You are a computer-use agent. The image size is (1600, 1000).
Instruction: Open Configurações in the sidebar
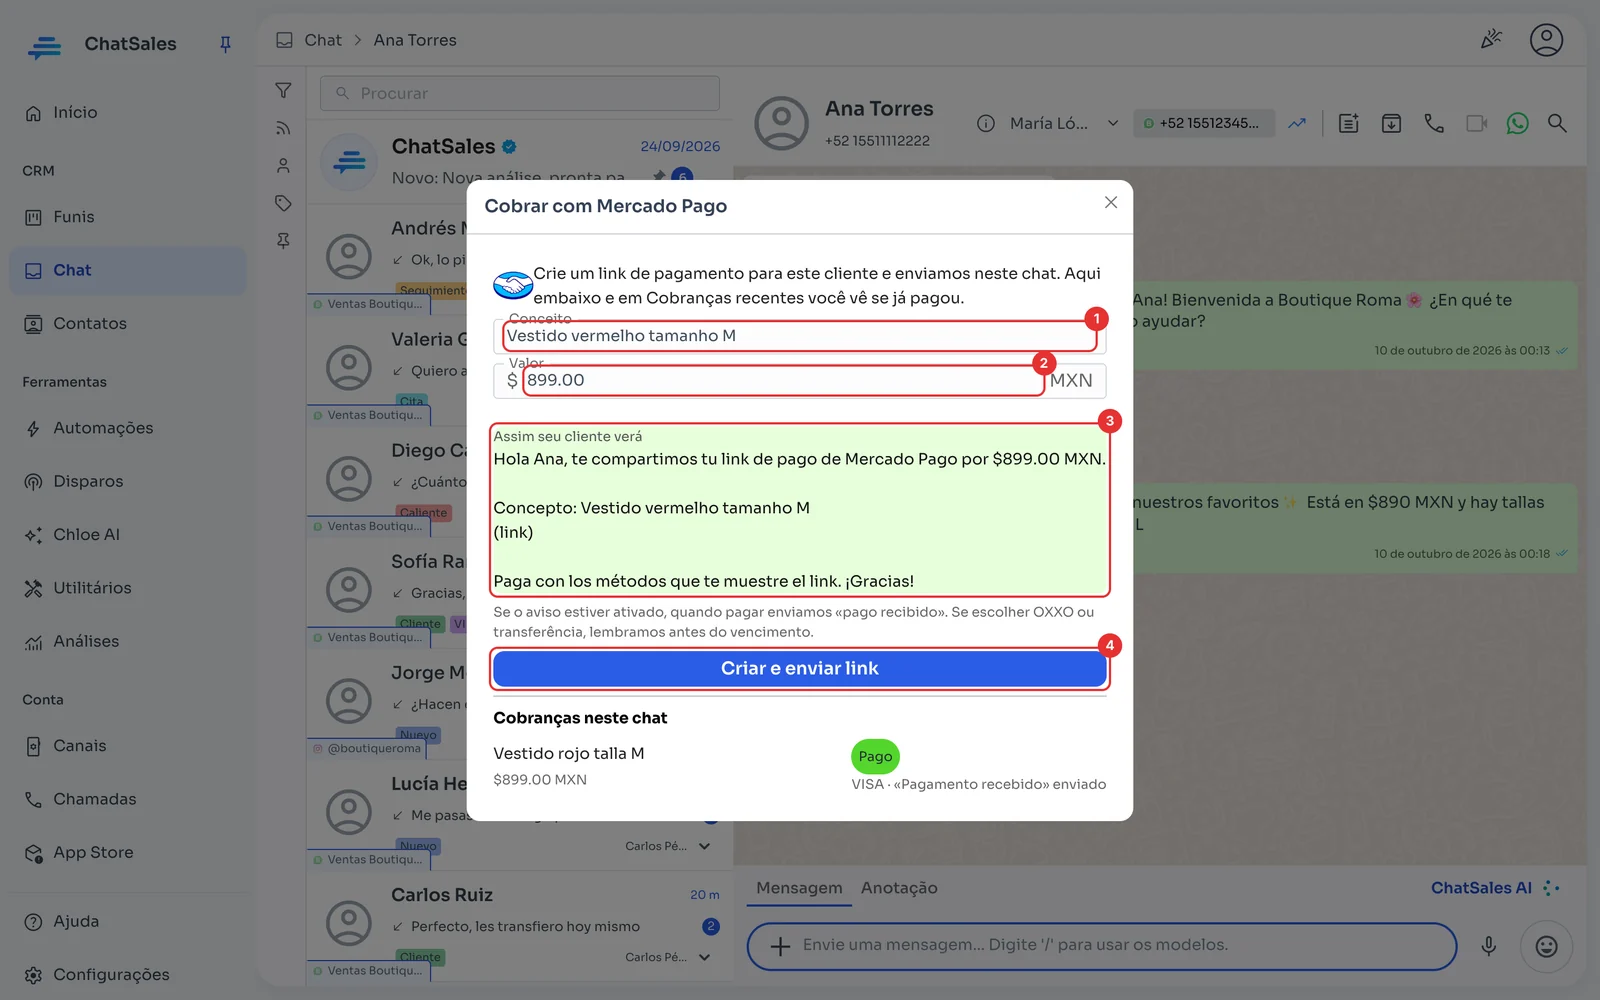127,975
